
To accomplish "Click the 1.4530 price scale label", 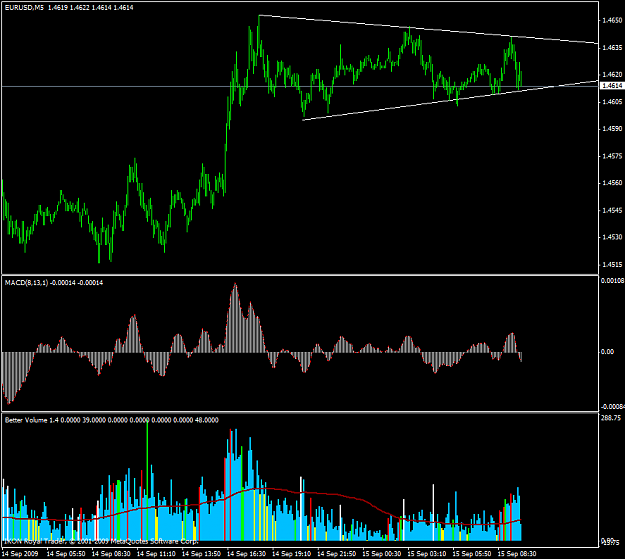I will [x=612, y=237].
